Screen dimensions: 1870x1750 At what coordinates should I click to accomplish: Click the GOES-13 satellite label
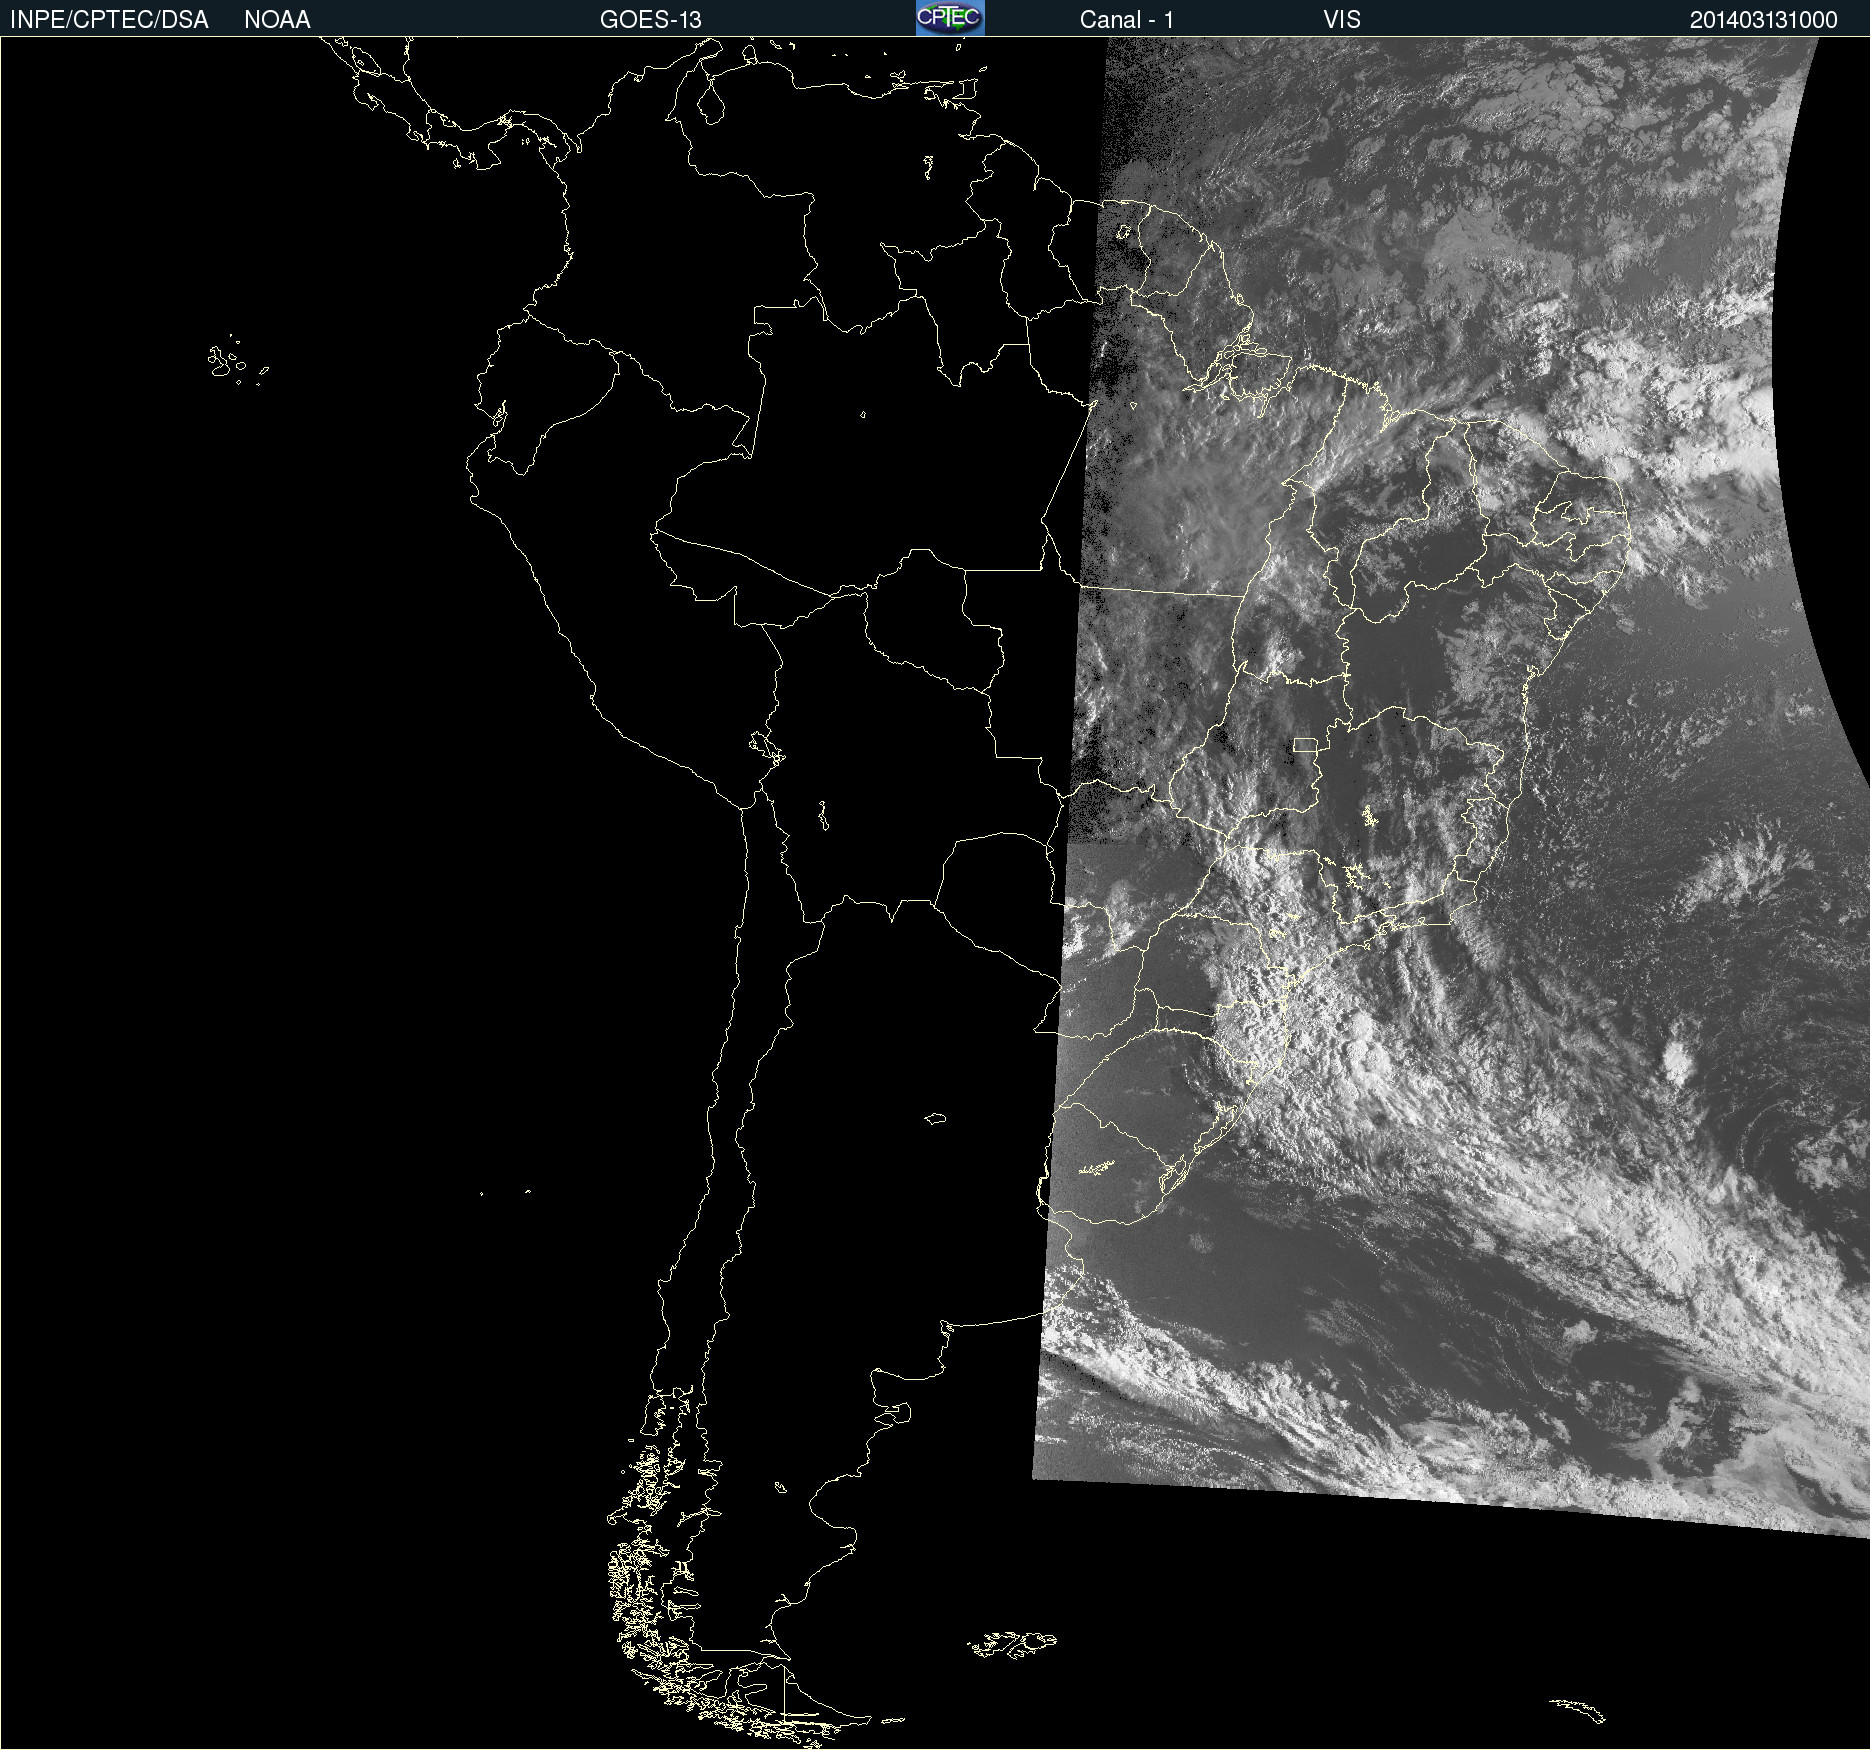(651, 20)
